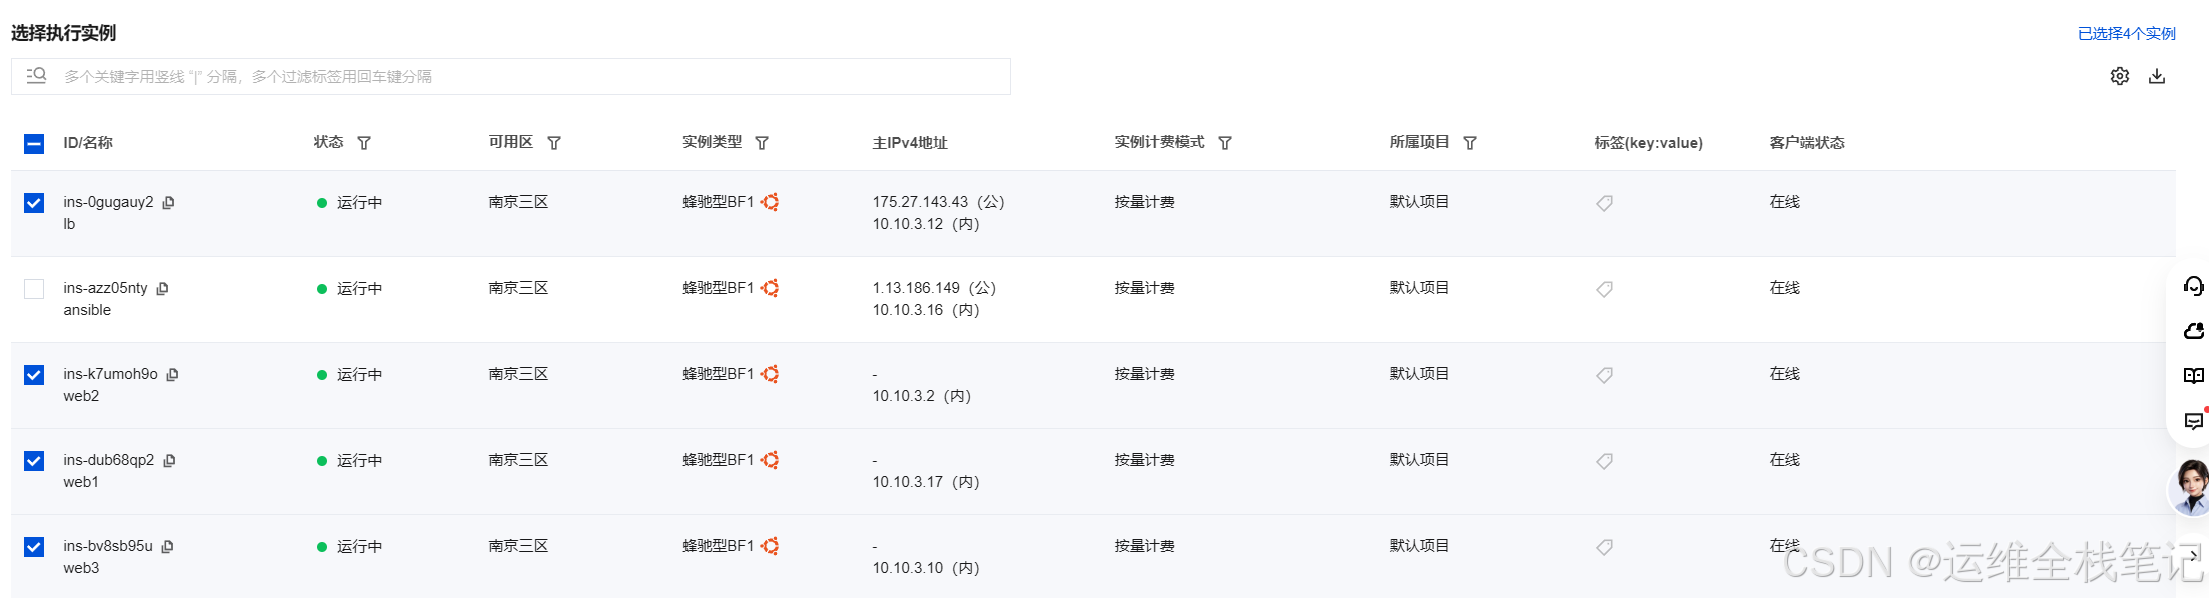Check the ansible instance checkbox
Screen dimensions: 2209x598
34,289
